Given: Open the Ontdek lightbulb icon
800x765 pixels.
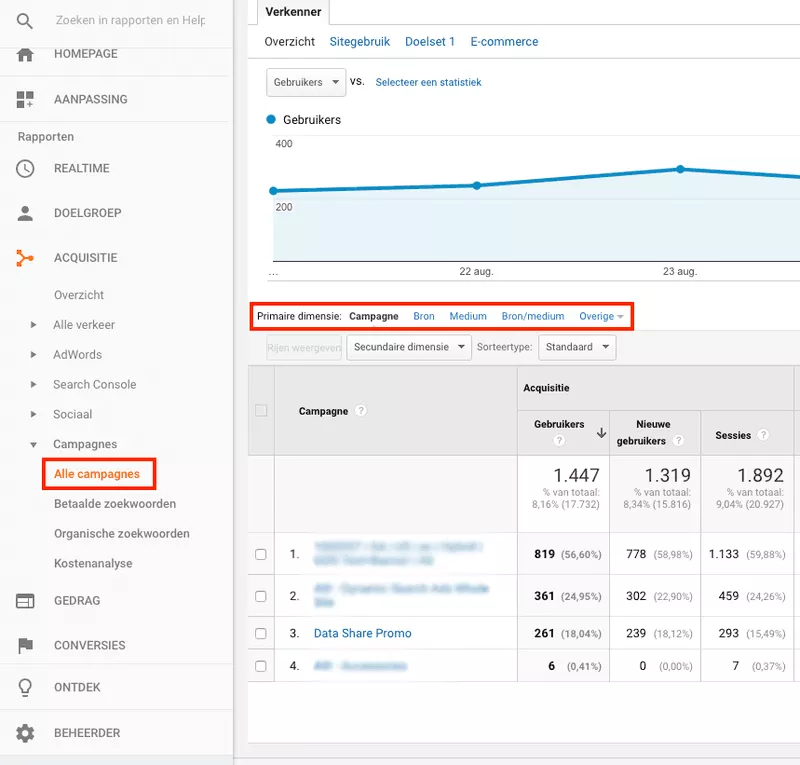Looking at the screenshot, I should click(x=26, y=688).
